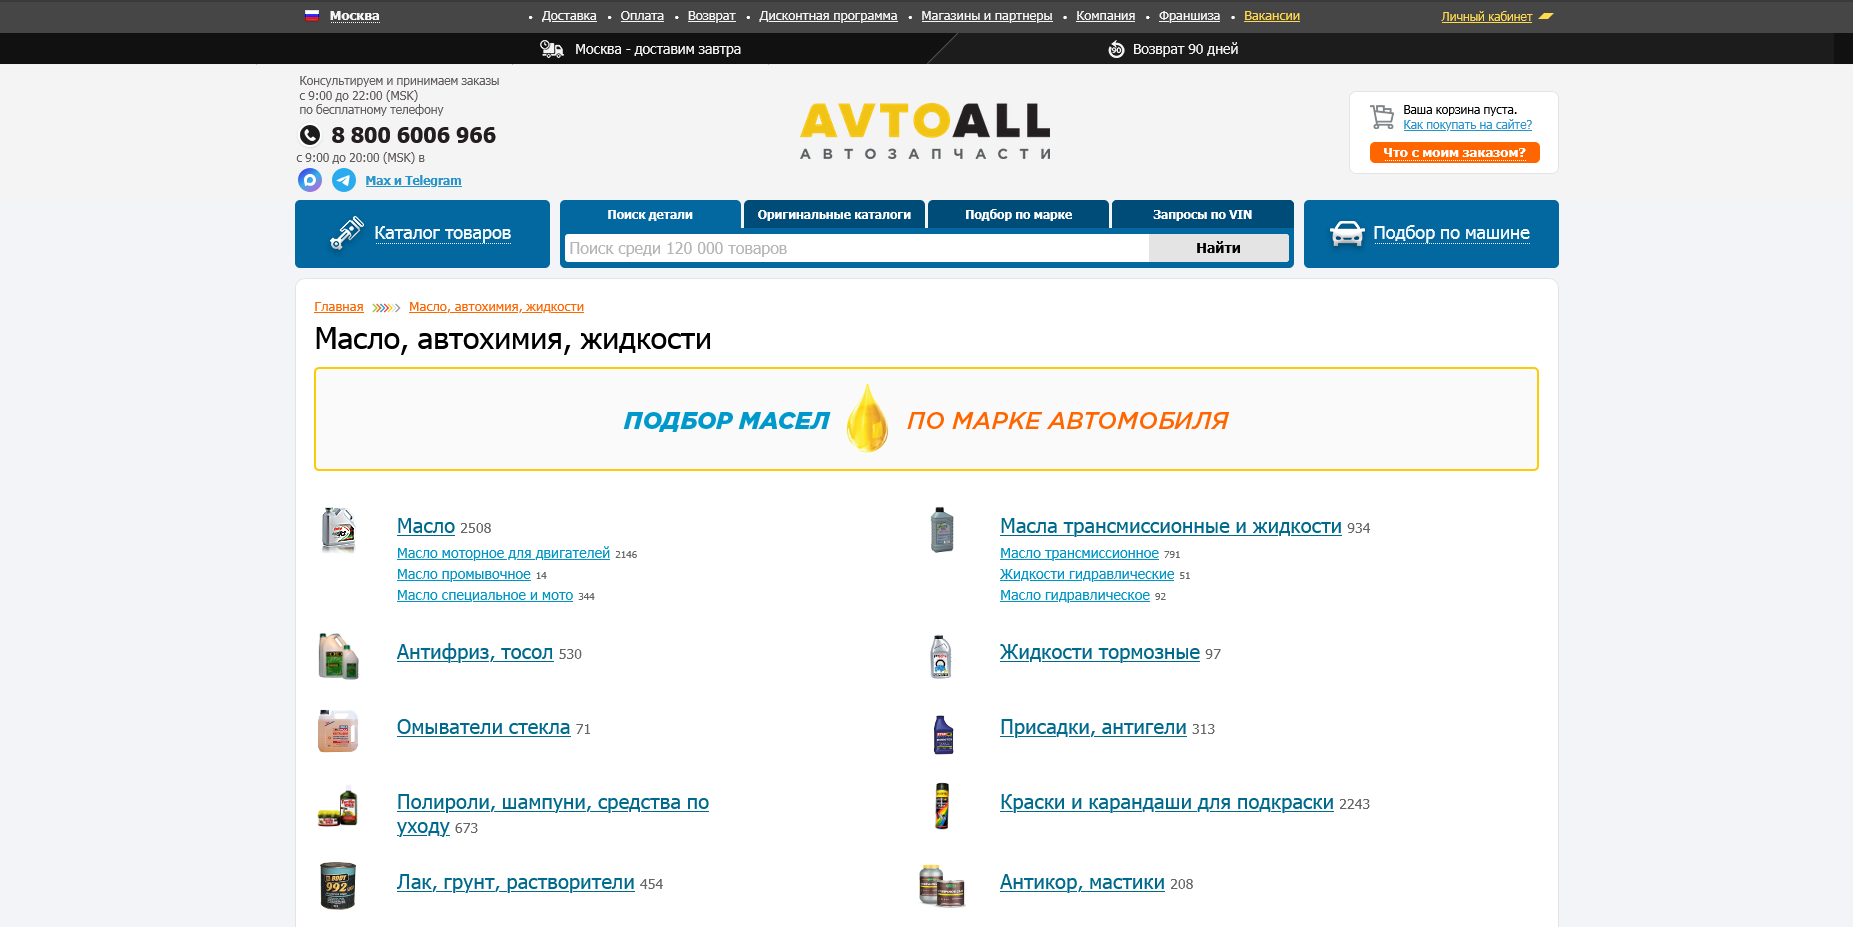Open the Москва city selector
Screen dimensions: 1853x927
(x=354, y=15)
